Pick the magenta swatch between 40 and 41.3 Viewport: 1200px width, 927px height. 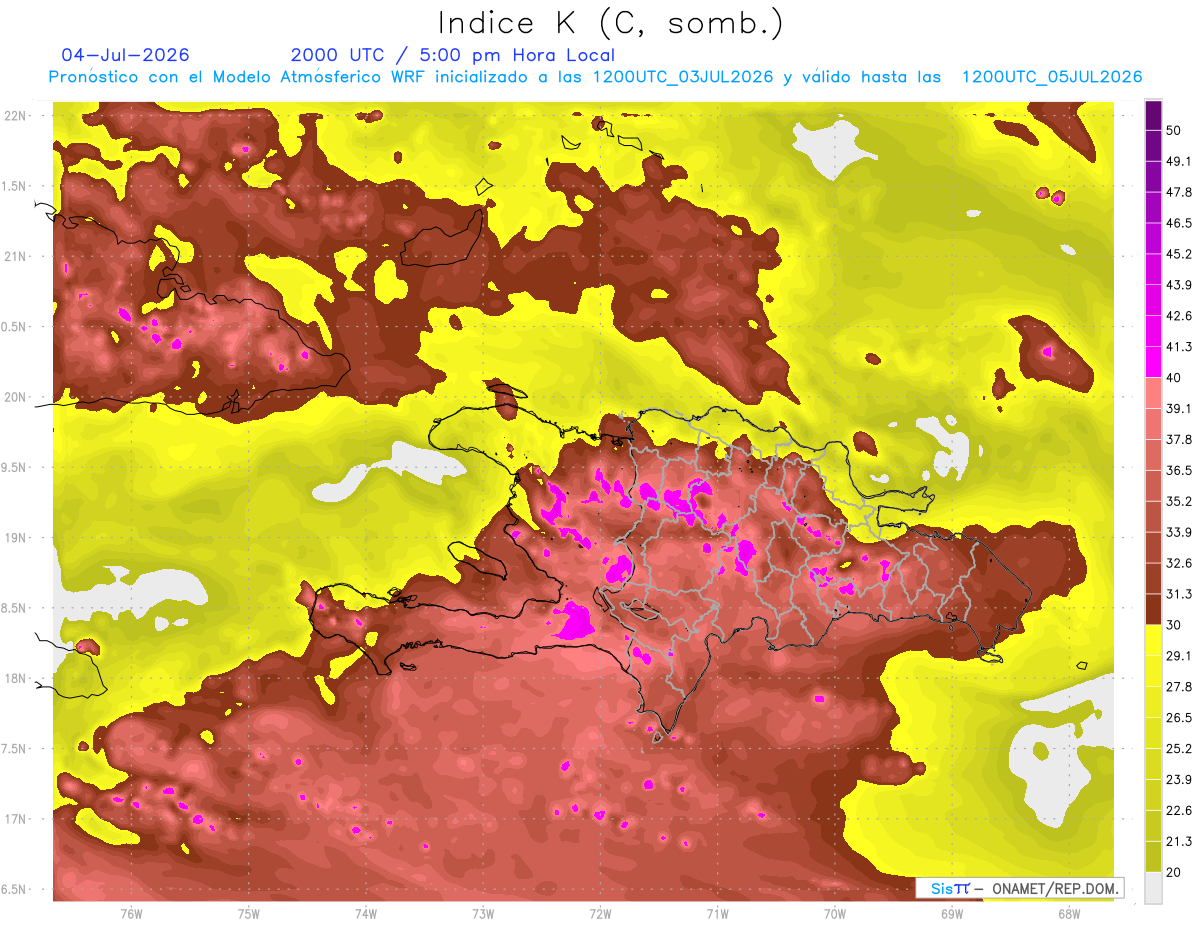click(x=1153, y=362)
